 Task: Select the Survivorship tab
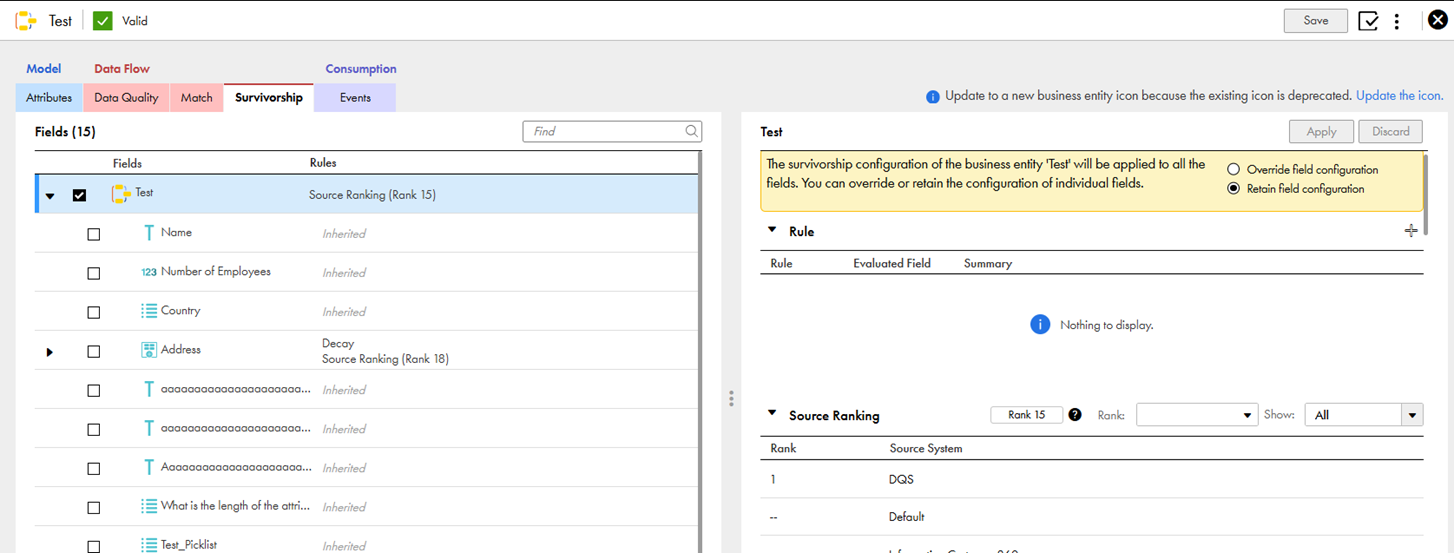269,98
